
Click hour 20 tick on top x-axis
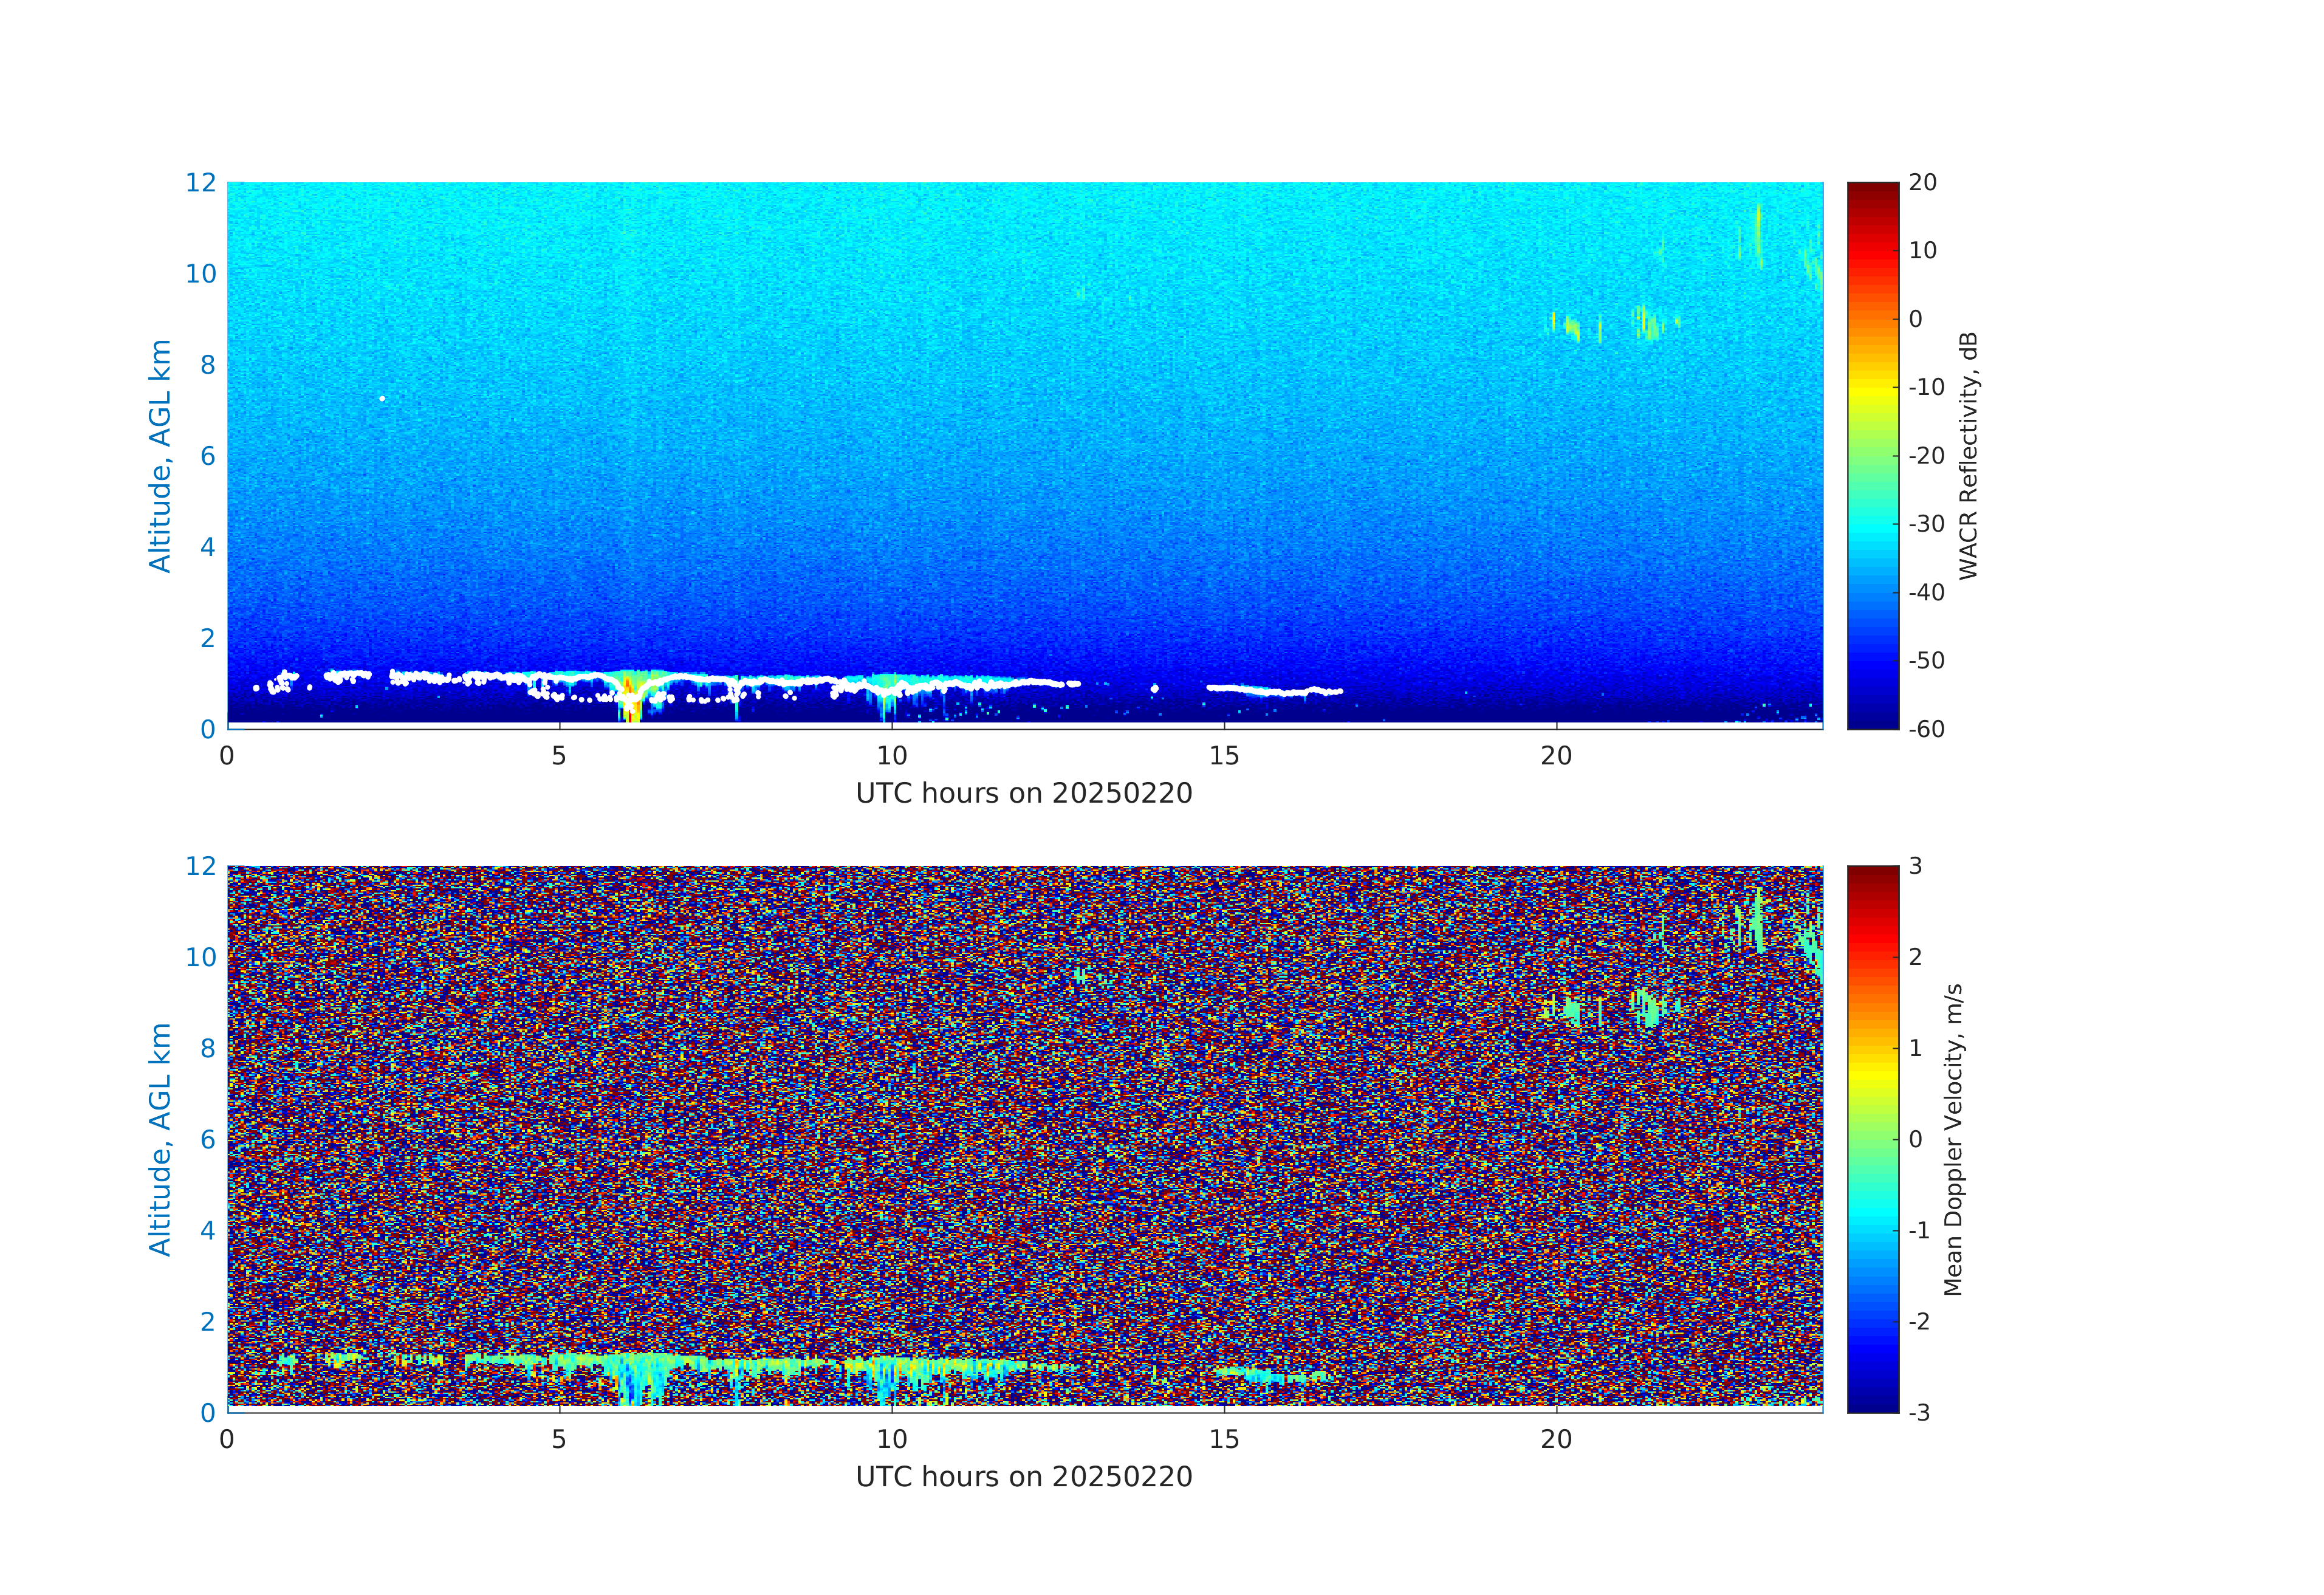point(1556,756)
